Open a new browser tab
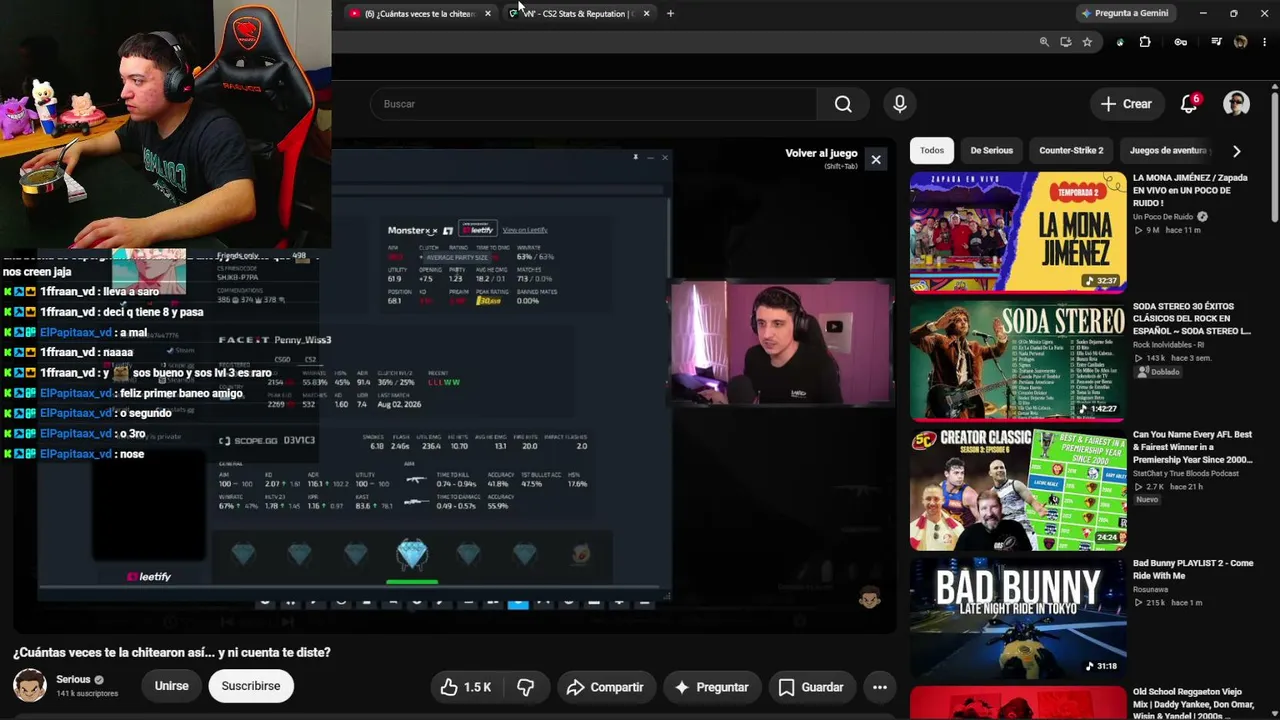The width and height of the screenshot is (1280, 720). [x=670, y=13]
